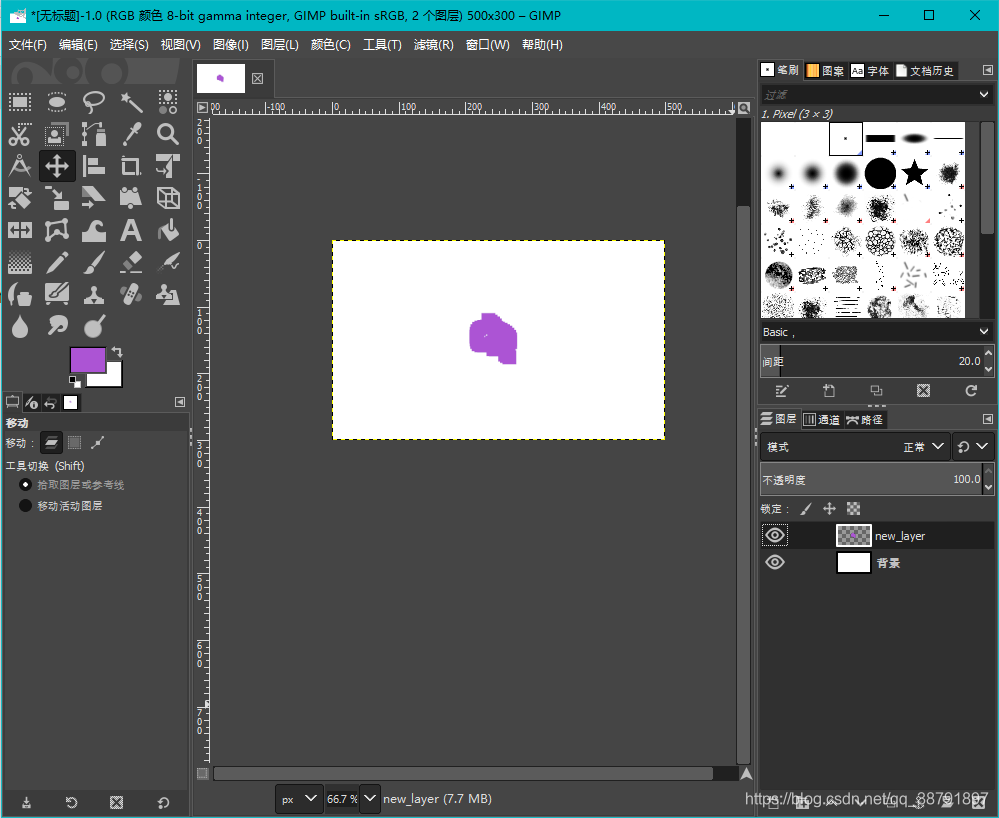
Task: Toggle lock alpha channel checkerboard
Action: point(853,508)
